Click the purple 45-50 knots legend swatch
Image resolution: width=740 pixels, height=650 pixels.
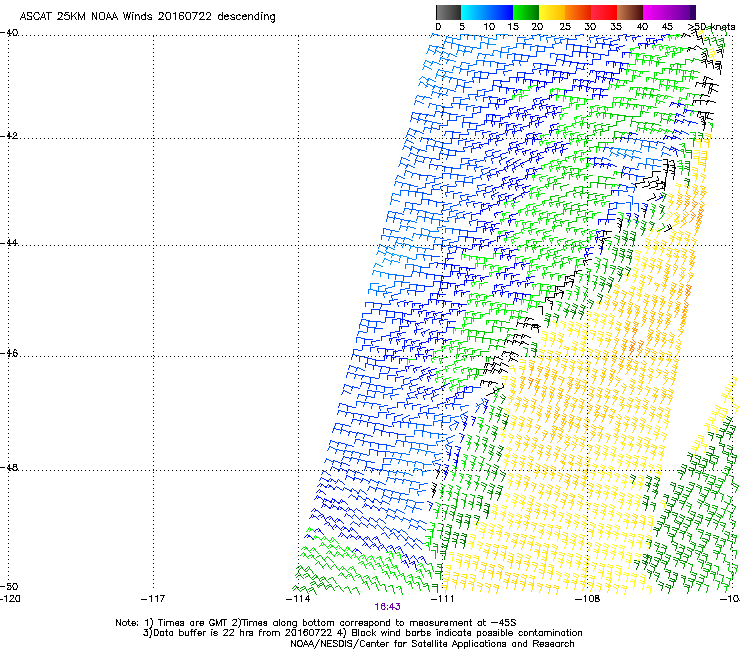pyautogui.click(x=682, y=12)
